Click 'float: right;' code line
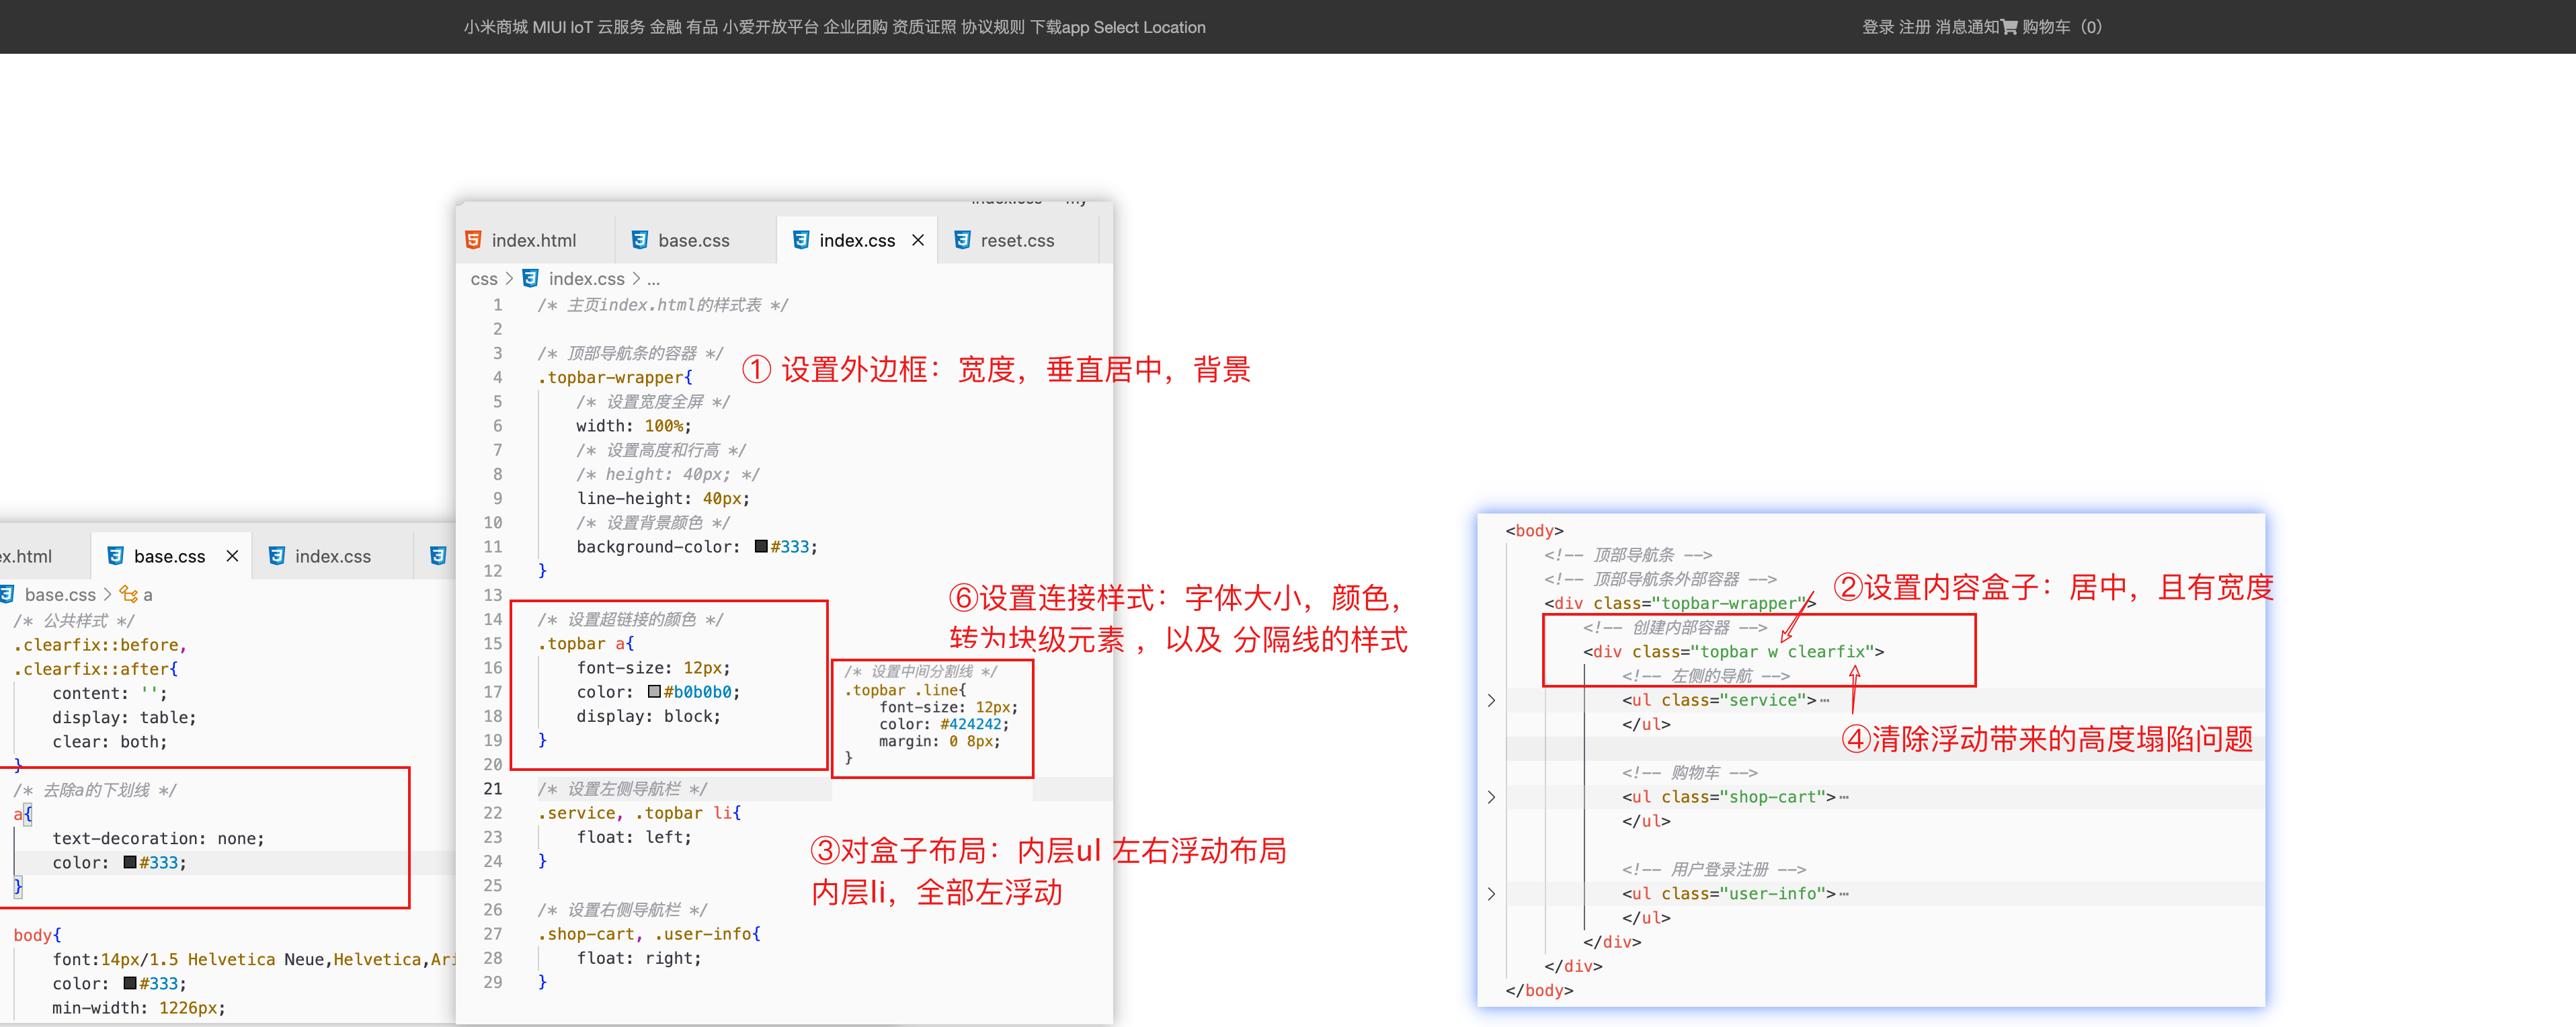 (639, 959)
